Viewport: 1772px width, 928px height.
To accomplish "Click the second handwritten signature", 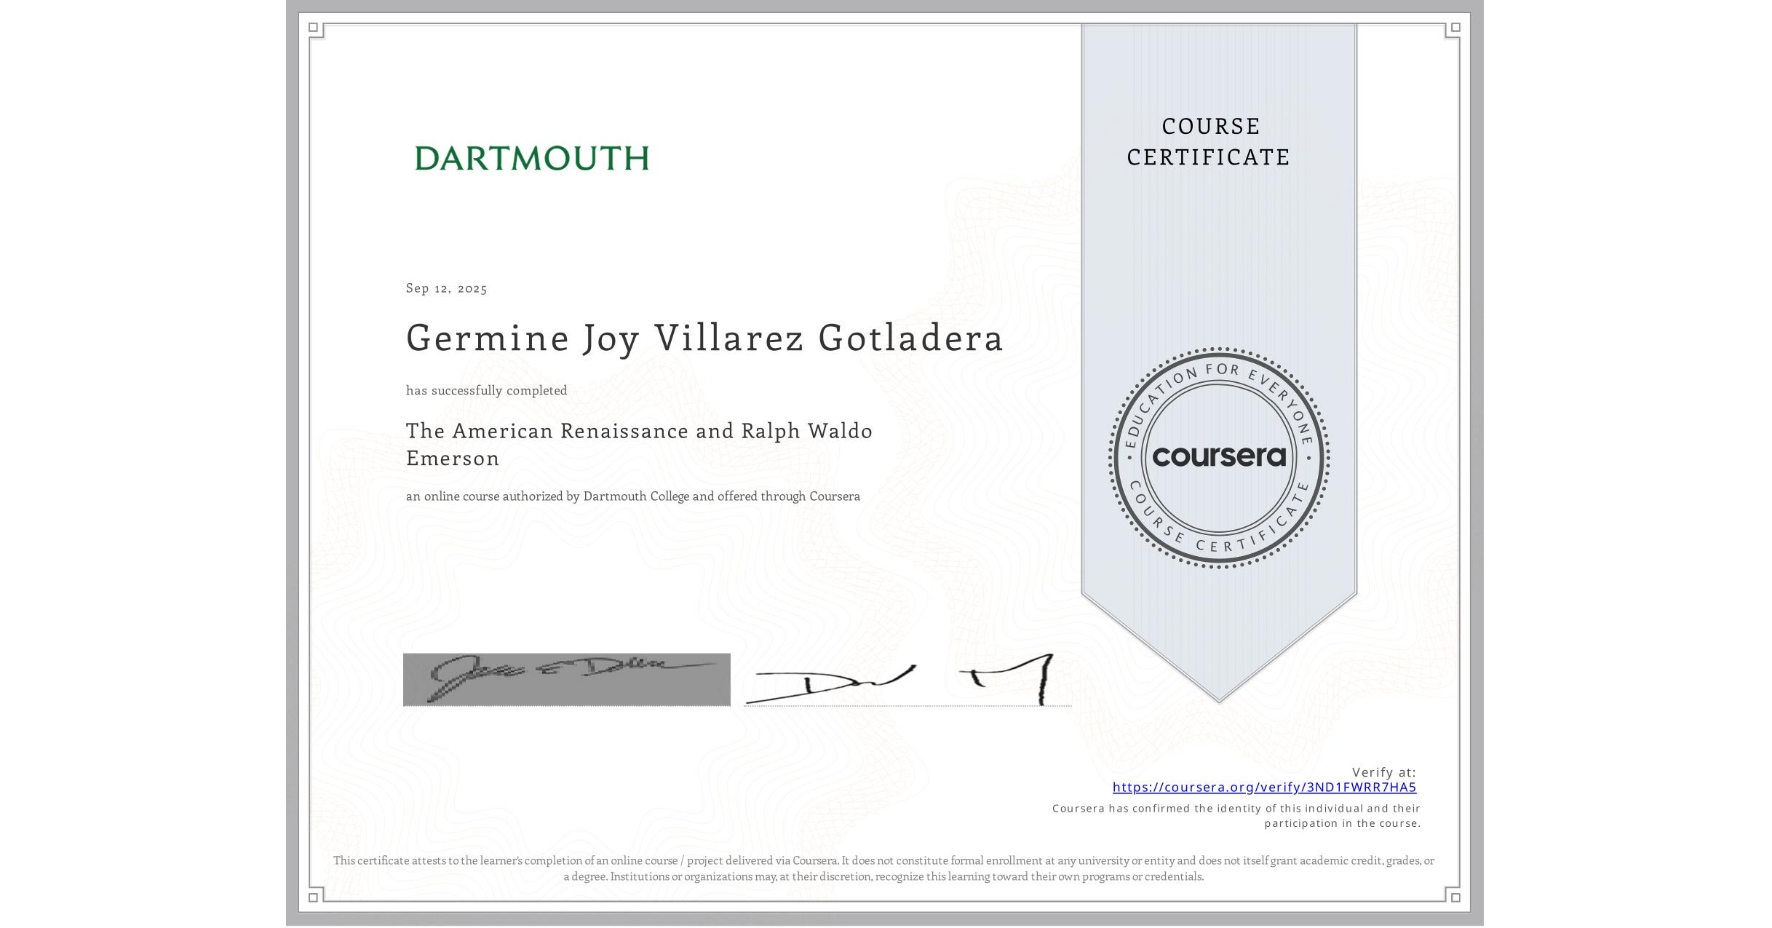I will coord(906,680).
